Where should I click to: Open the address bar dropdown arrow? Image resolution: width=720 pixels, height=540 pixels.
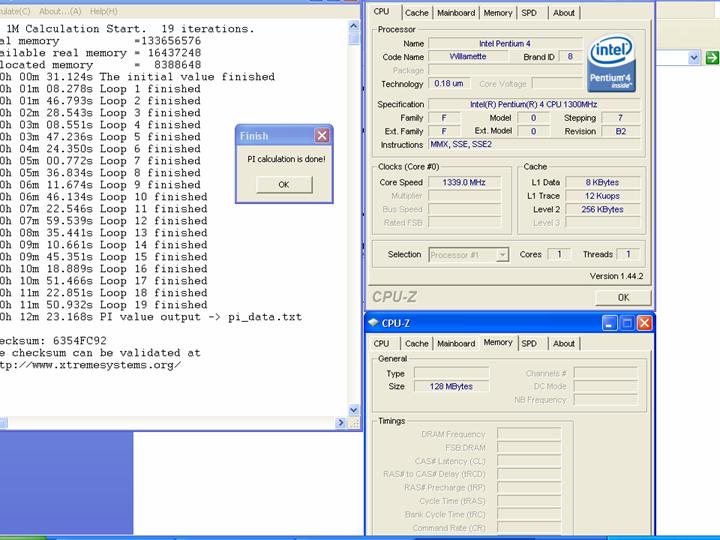(x=694, y=58)
